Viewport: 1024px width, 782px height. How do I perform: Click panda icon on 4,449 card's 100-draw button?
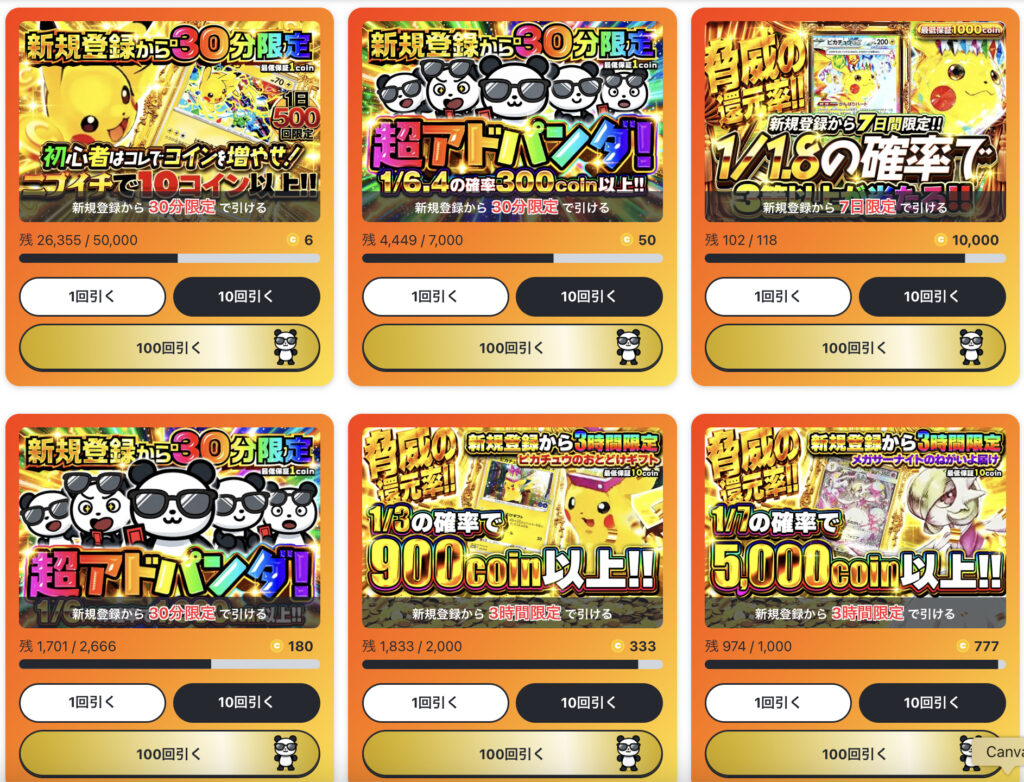[628, 347]
